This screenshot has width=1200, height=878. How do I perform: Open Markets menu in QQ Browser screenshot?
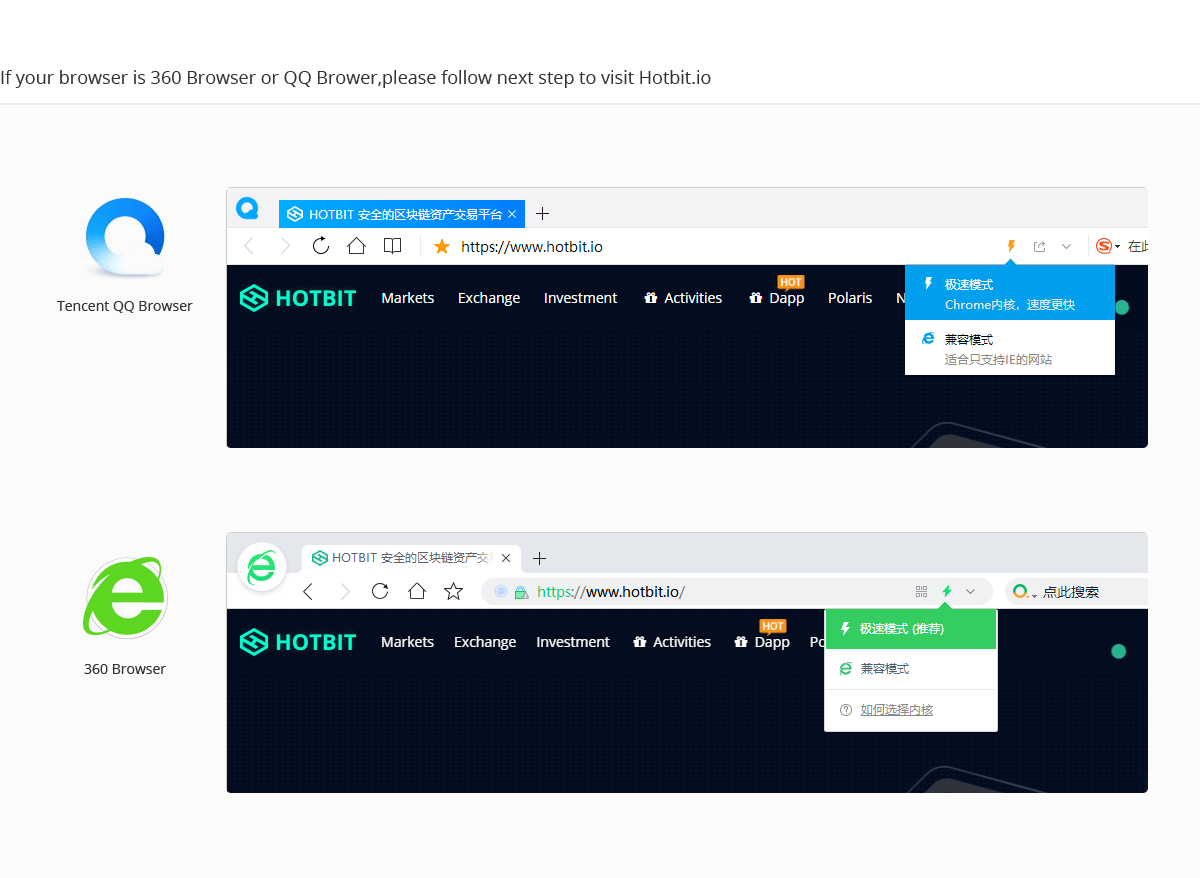point(408,298)
